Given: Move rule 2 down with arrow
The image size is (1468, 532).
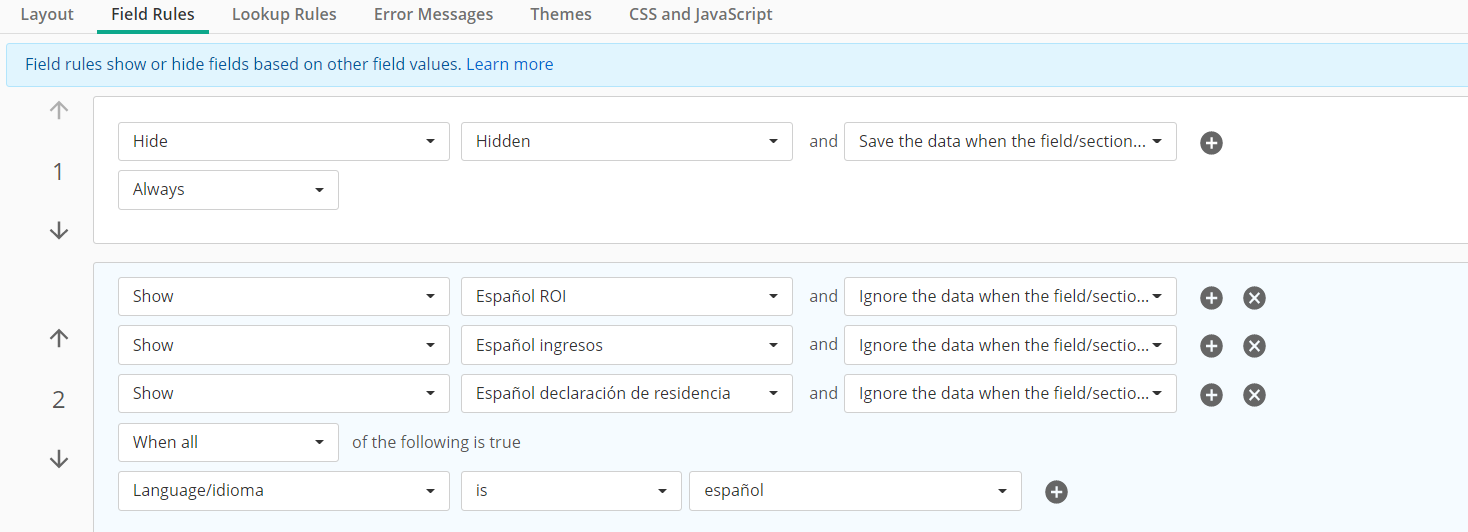Looking at the screenshot, I should click(59, 459).
